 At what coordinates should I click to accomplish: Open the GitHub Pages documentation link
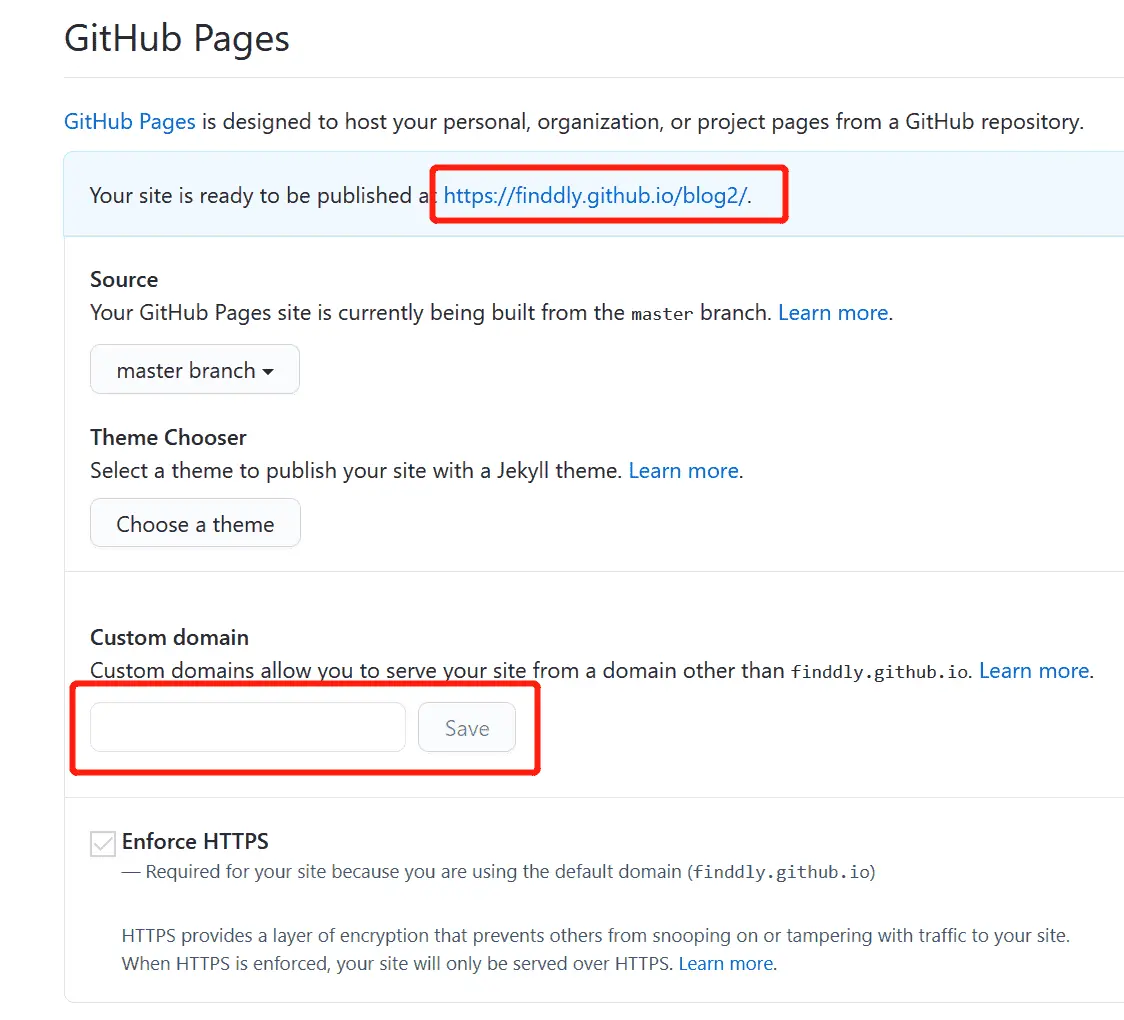pos(130,122)
